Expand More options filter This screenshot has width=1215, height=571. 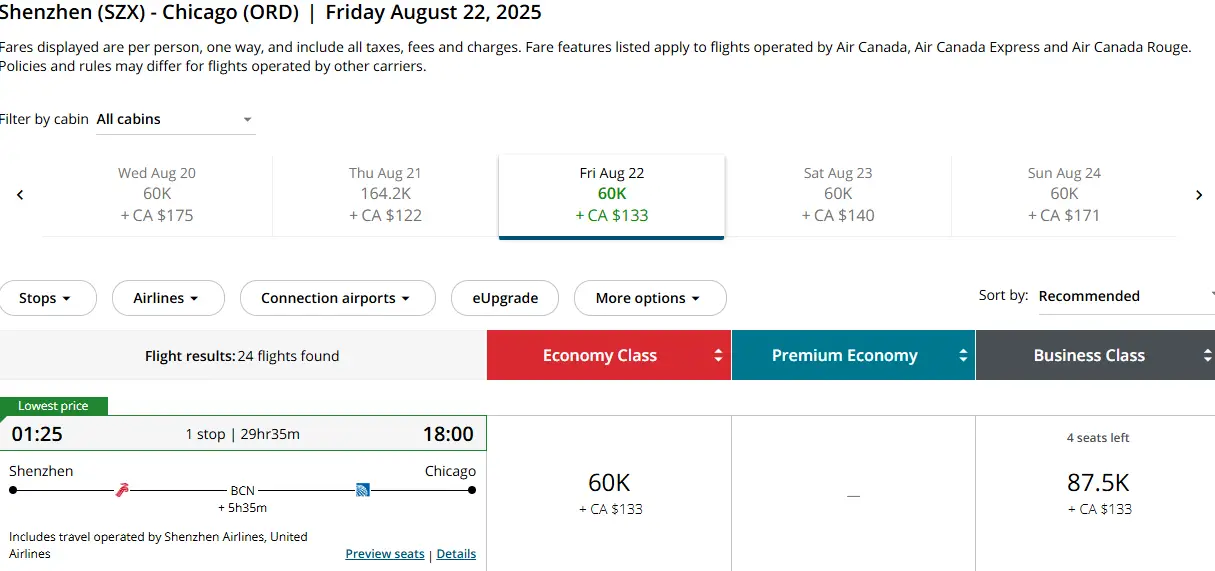pos(650,298)
